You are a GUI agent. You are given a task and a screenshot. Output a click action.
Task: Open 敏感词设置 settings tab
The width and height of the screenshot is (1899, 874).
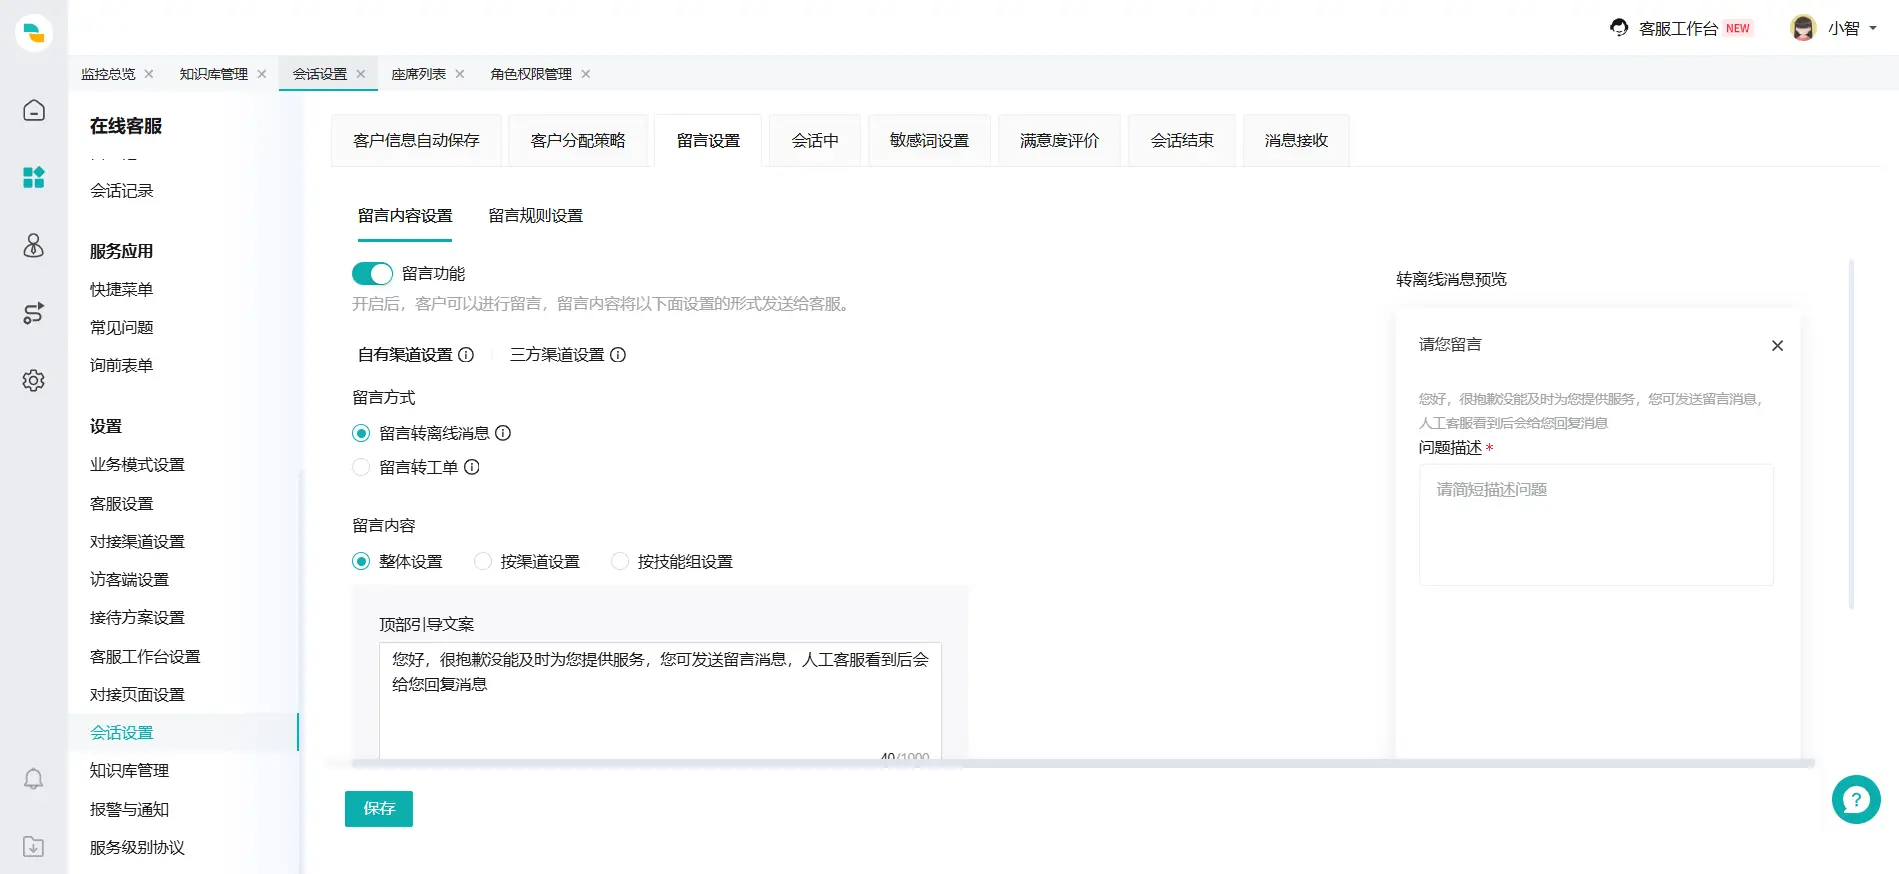[929, 141]
